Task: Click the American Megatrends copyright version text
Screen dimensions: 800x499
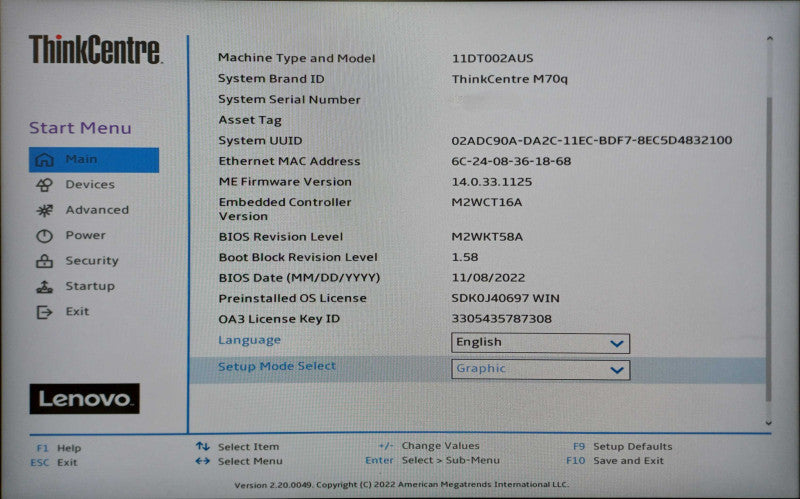Action: click(402, 484)
